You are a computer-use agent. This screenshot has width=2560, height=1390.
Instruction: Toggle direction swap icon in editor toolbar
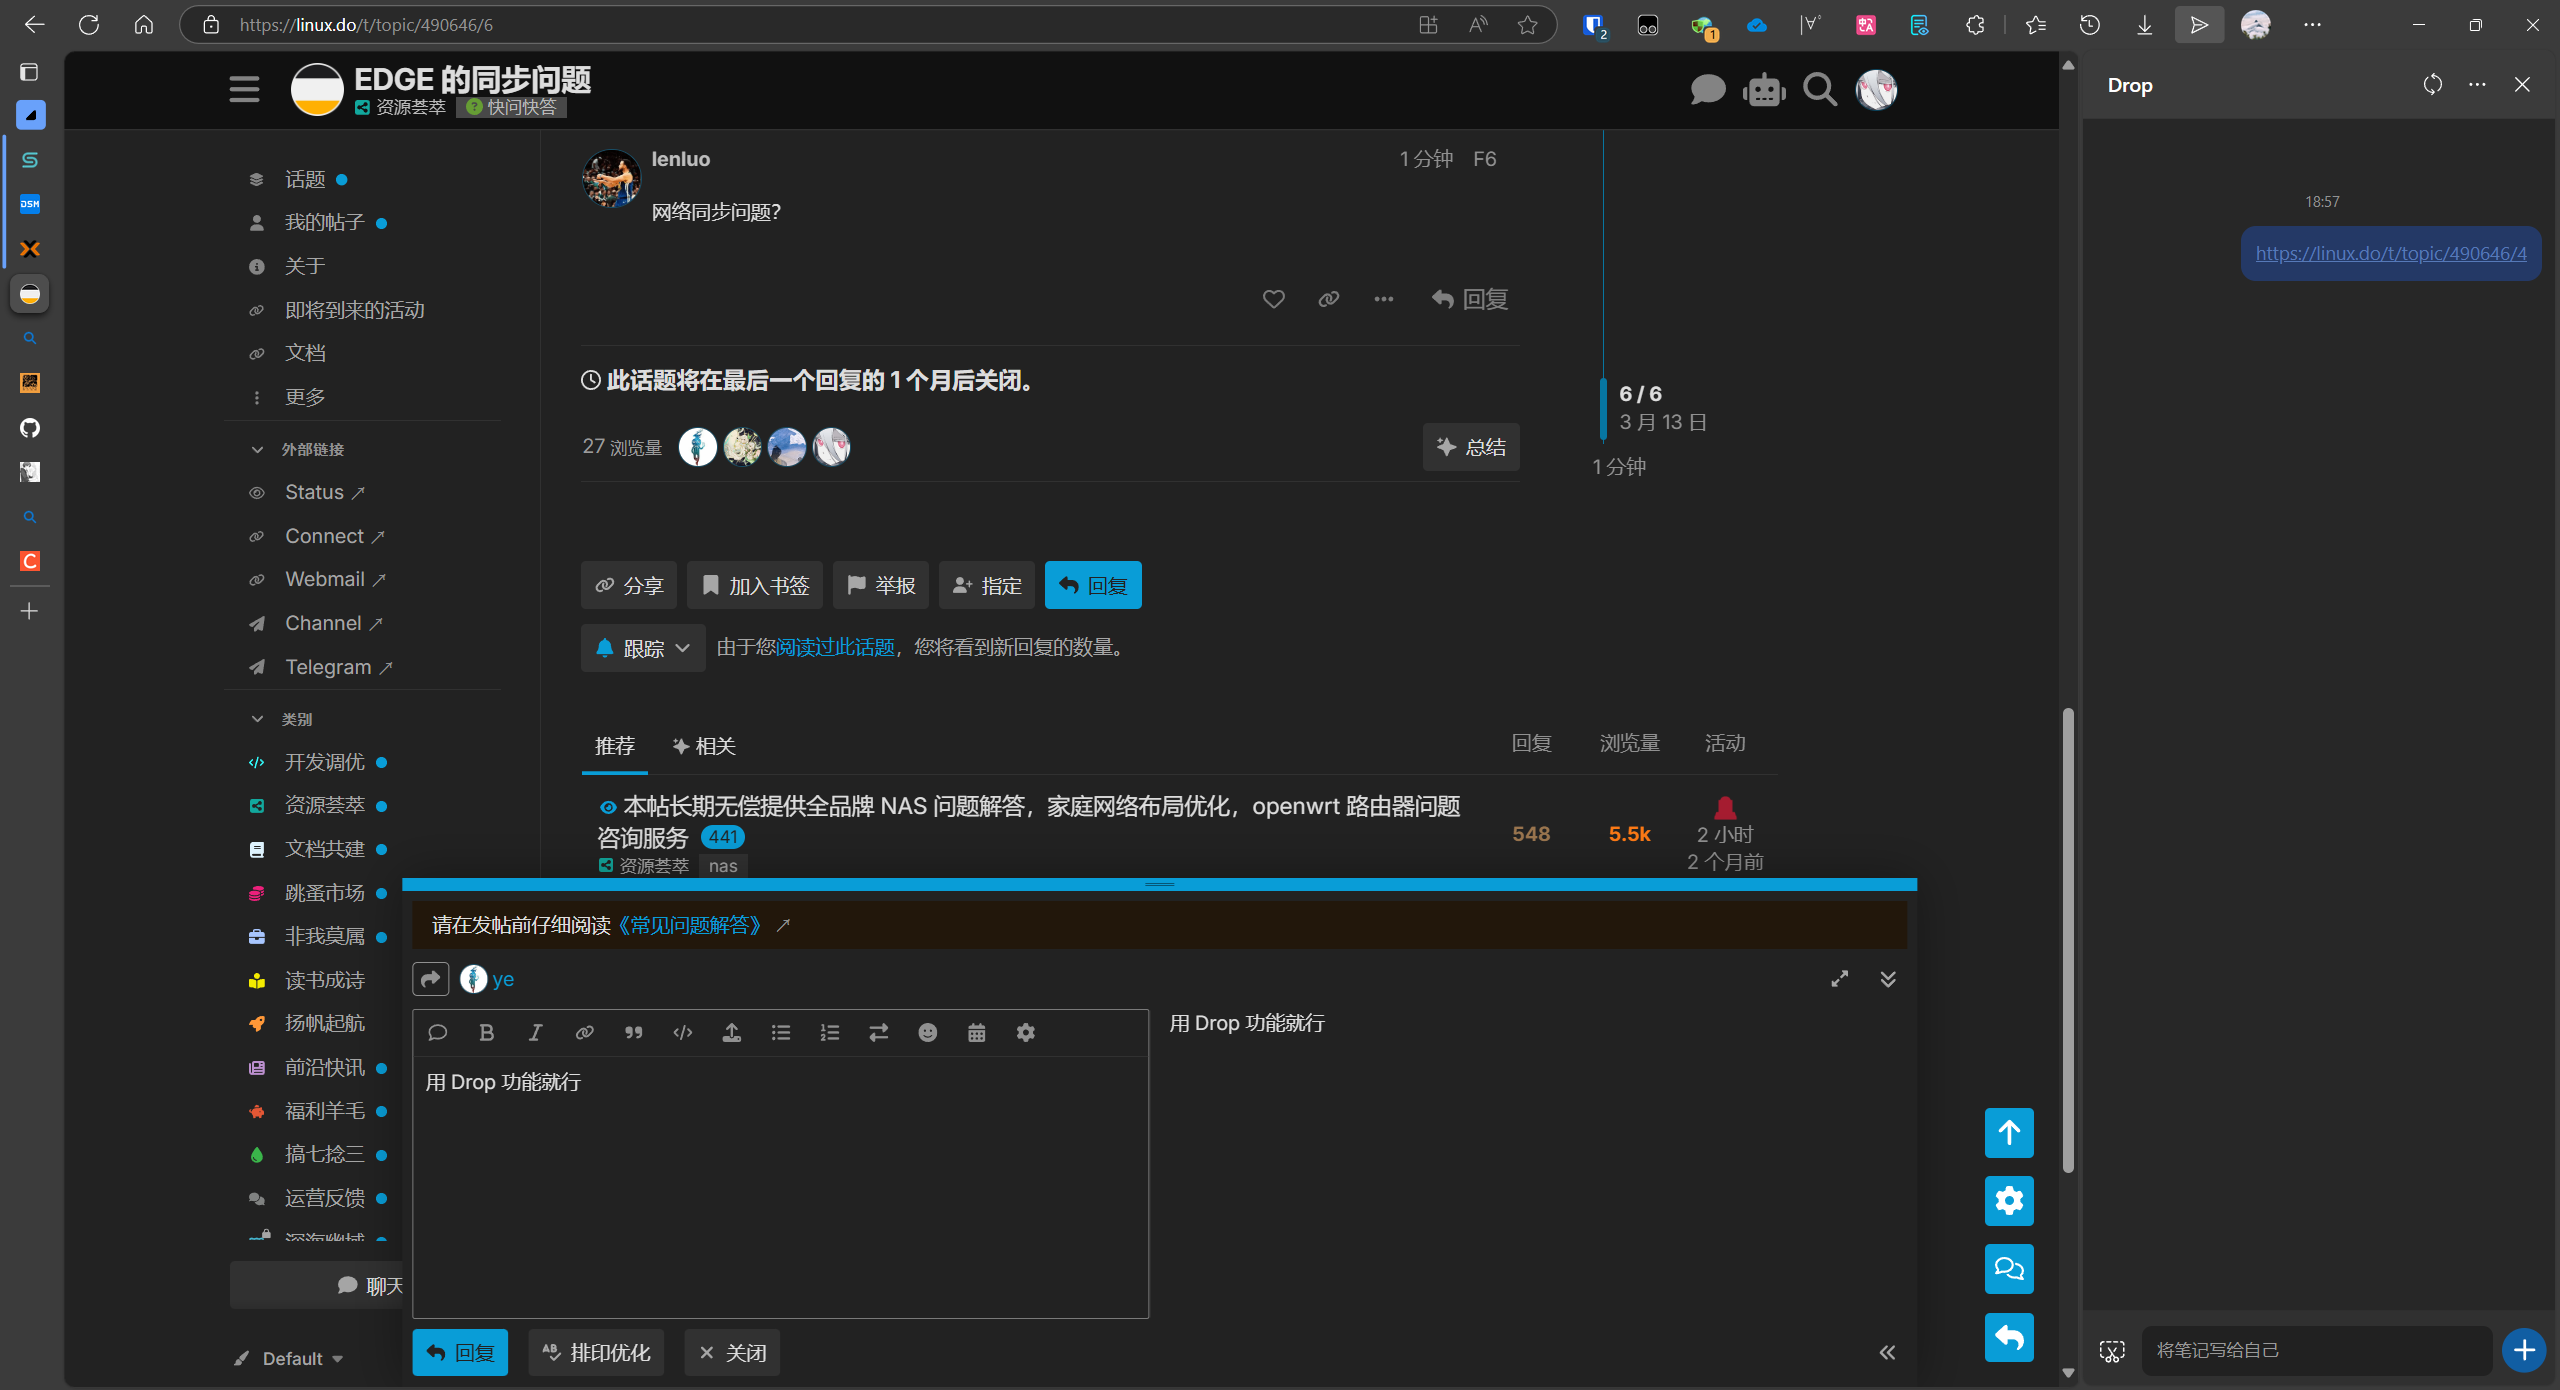pyautogui.click(x=879, y=1033)
